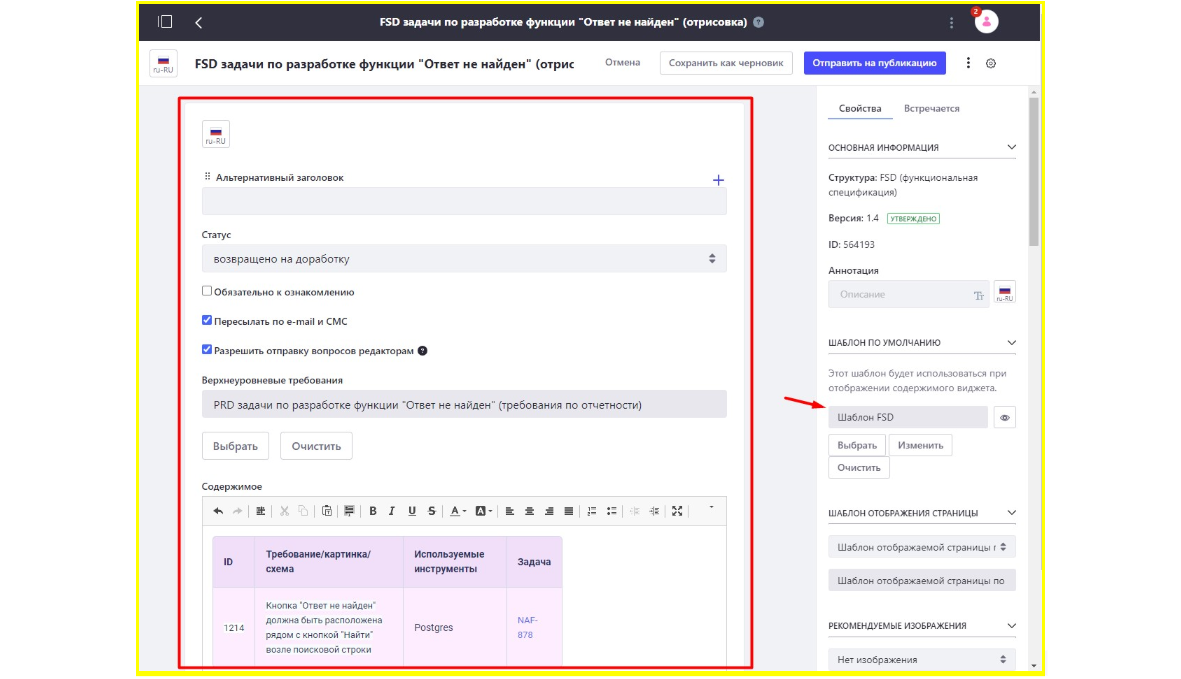This screenshot has width=1181, height=679.
Task: Apply bold formatting in editor
Action: pos(372,511)
